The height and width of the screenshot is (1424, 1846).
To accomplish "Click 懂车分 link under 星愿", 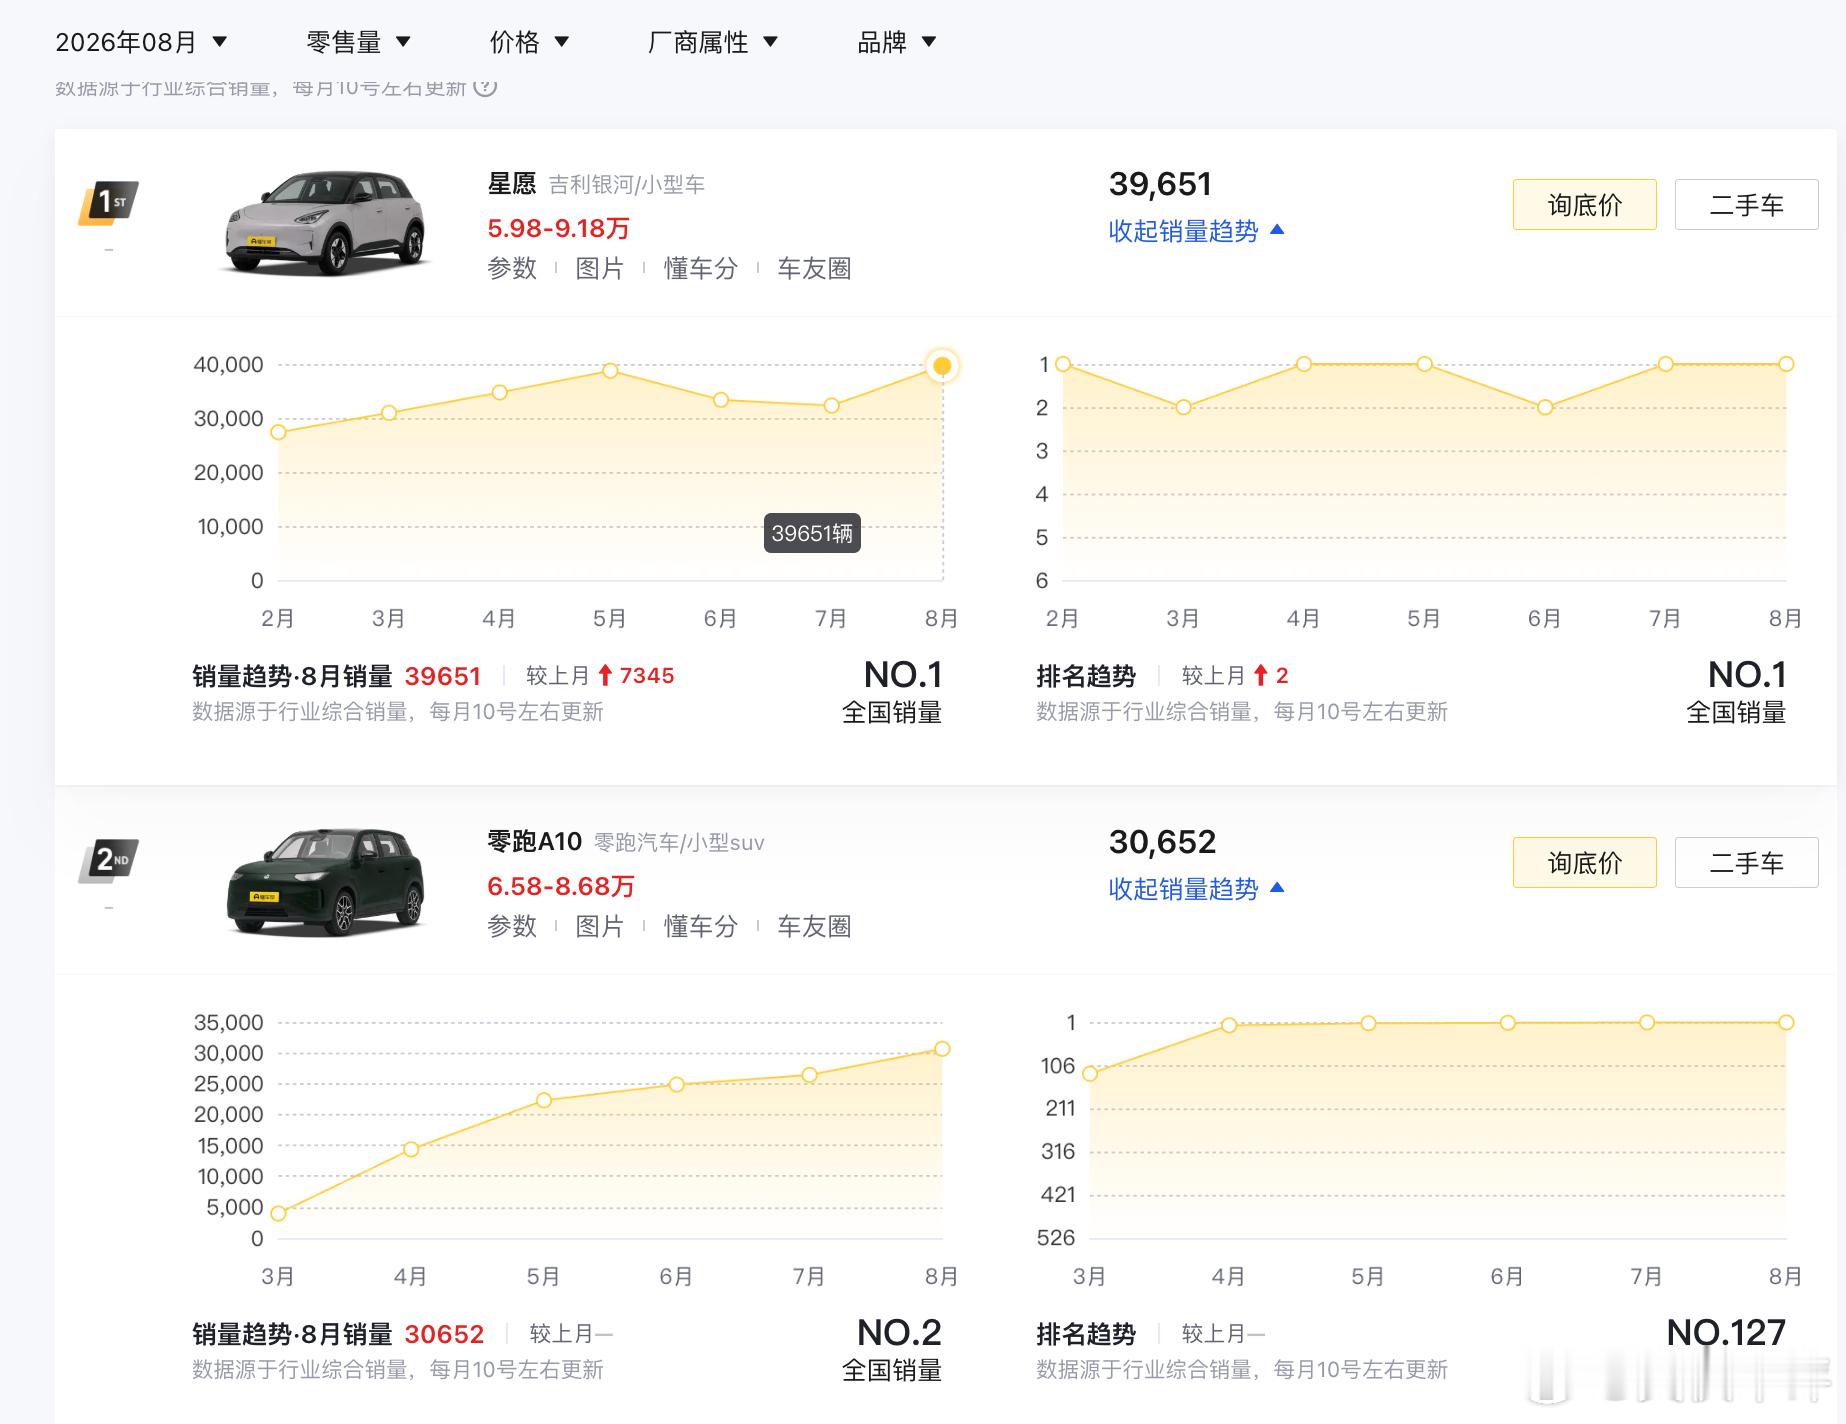I will 701,268.
